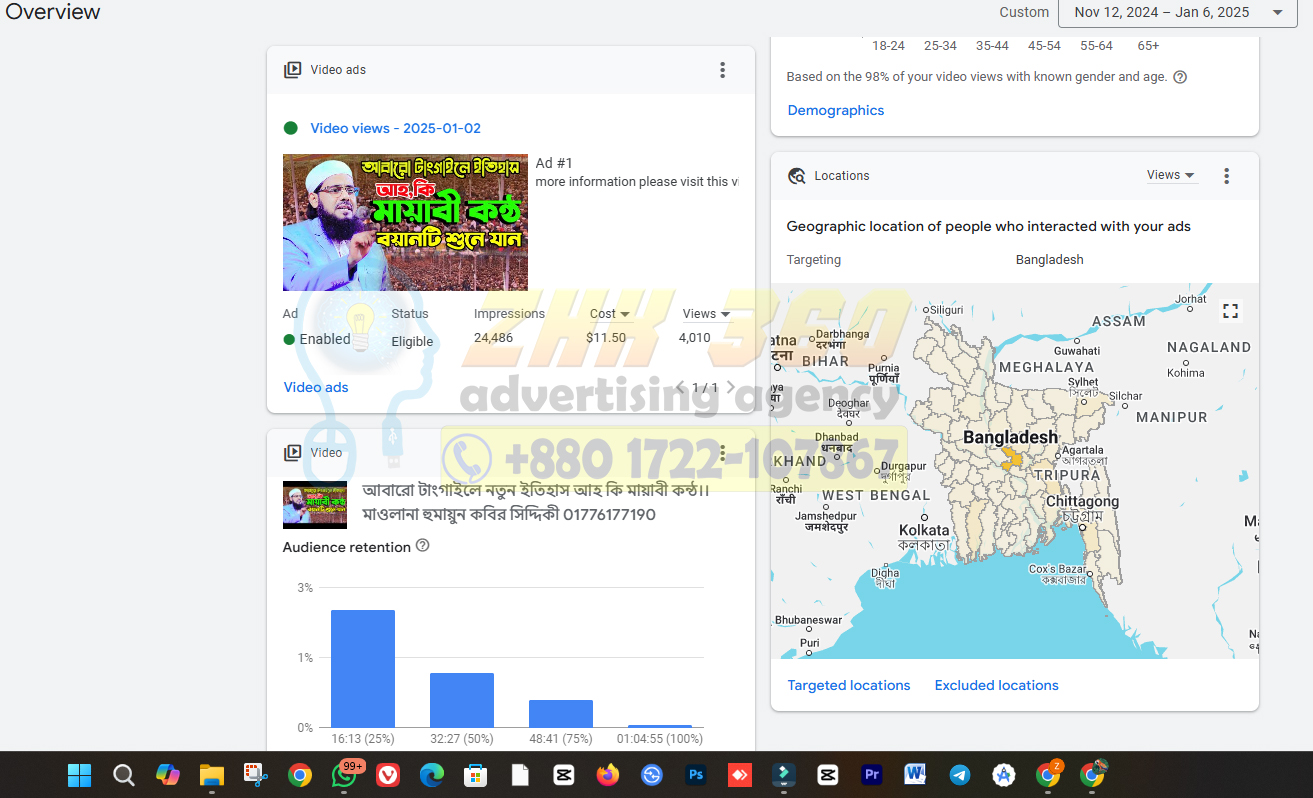Open the Views dropdown in Locations card
The image size is (1313, 798).
pyautogui.click(x=1171, y=175)
